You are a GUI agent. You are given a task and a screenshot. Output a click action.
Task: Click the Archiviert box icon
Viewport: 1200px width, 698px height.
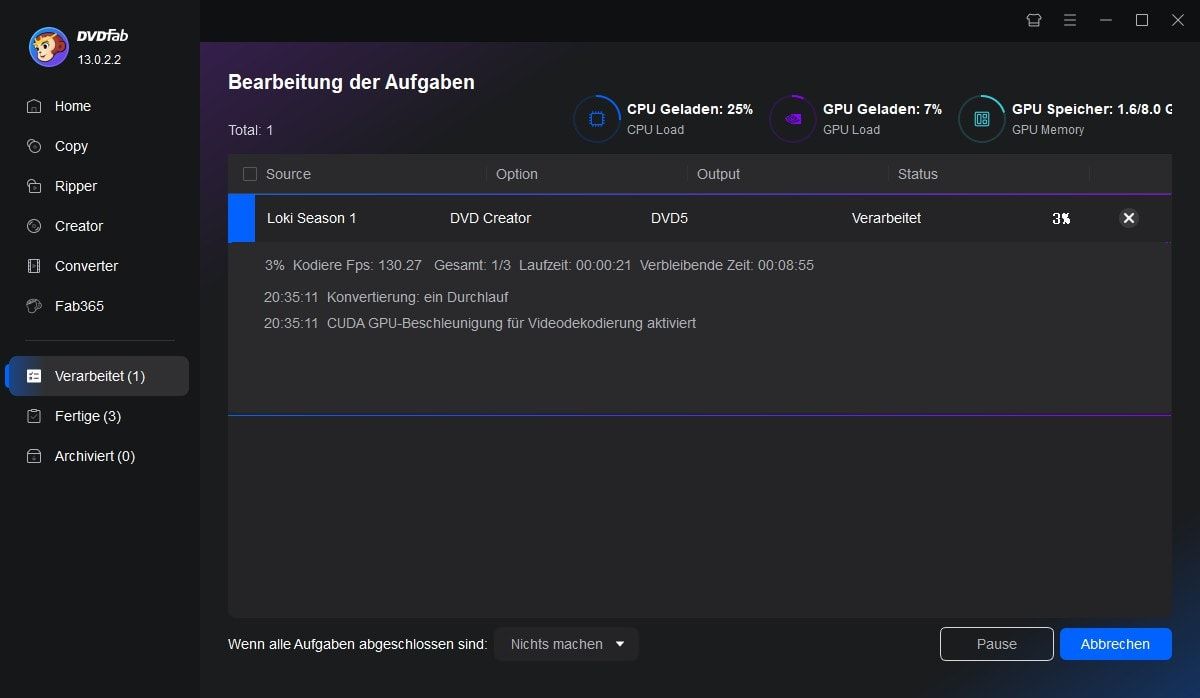(x=34, y=456)
